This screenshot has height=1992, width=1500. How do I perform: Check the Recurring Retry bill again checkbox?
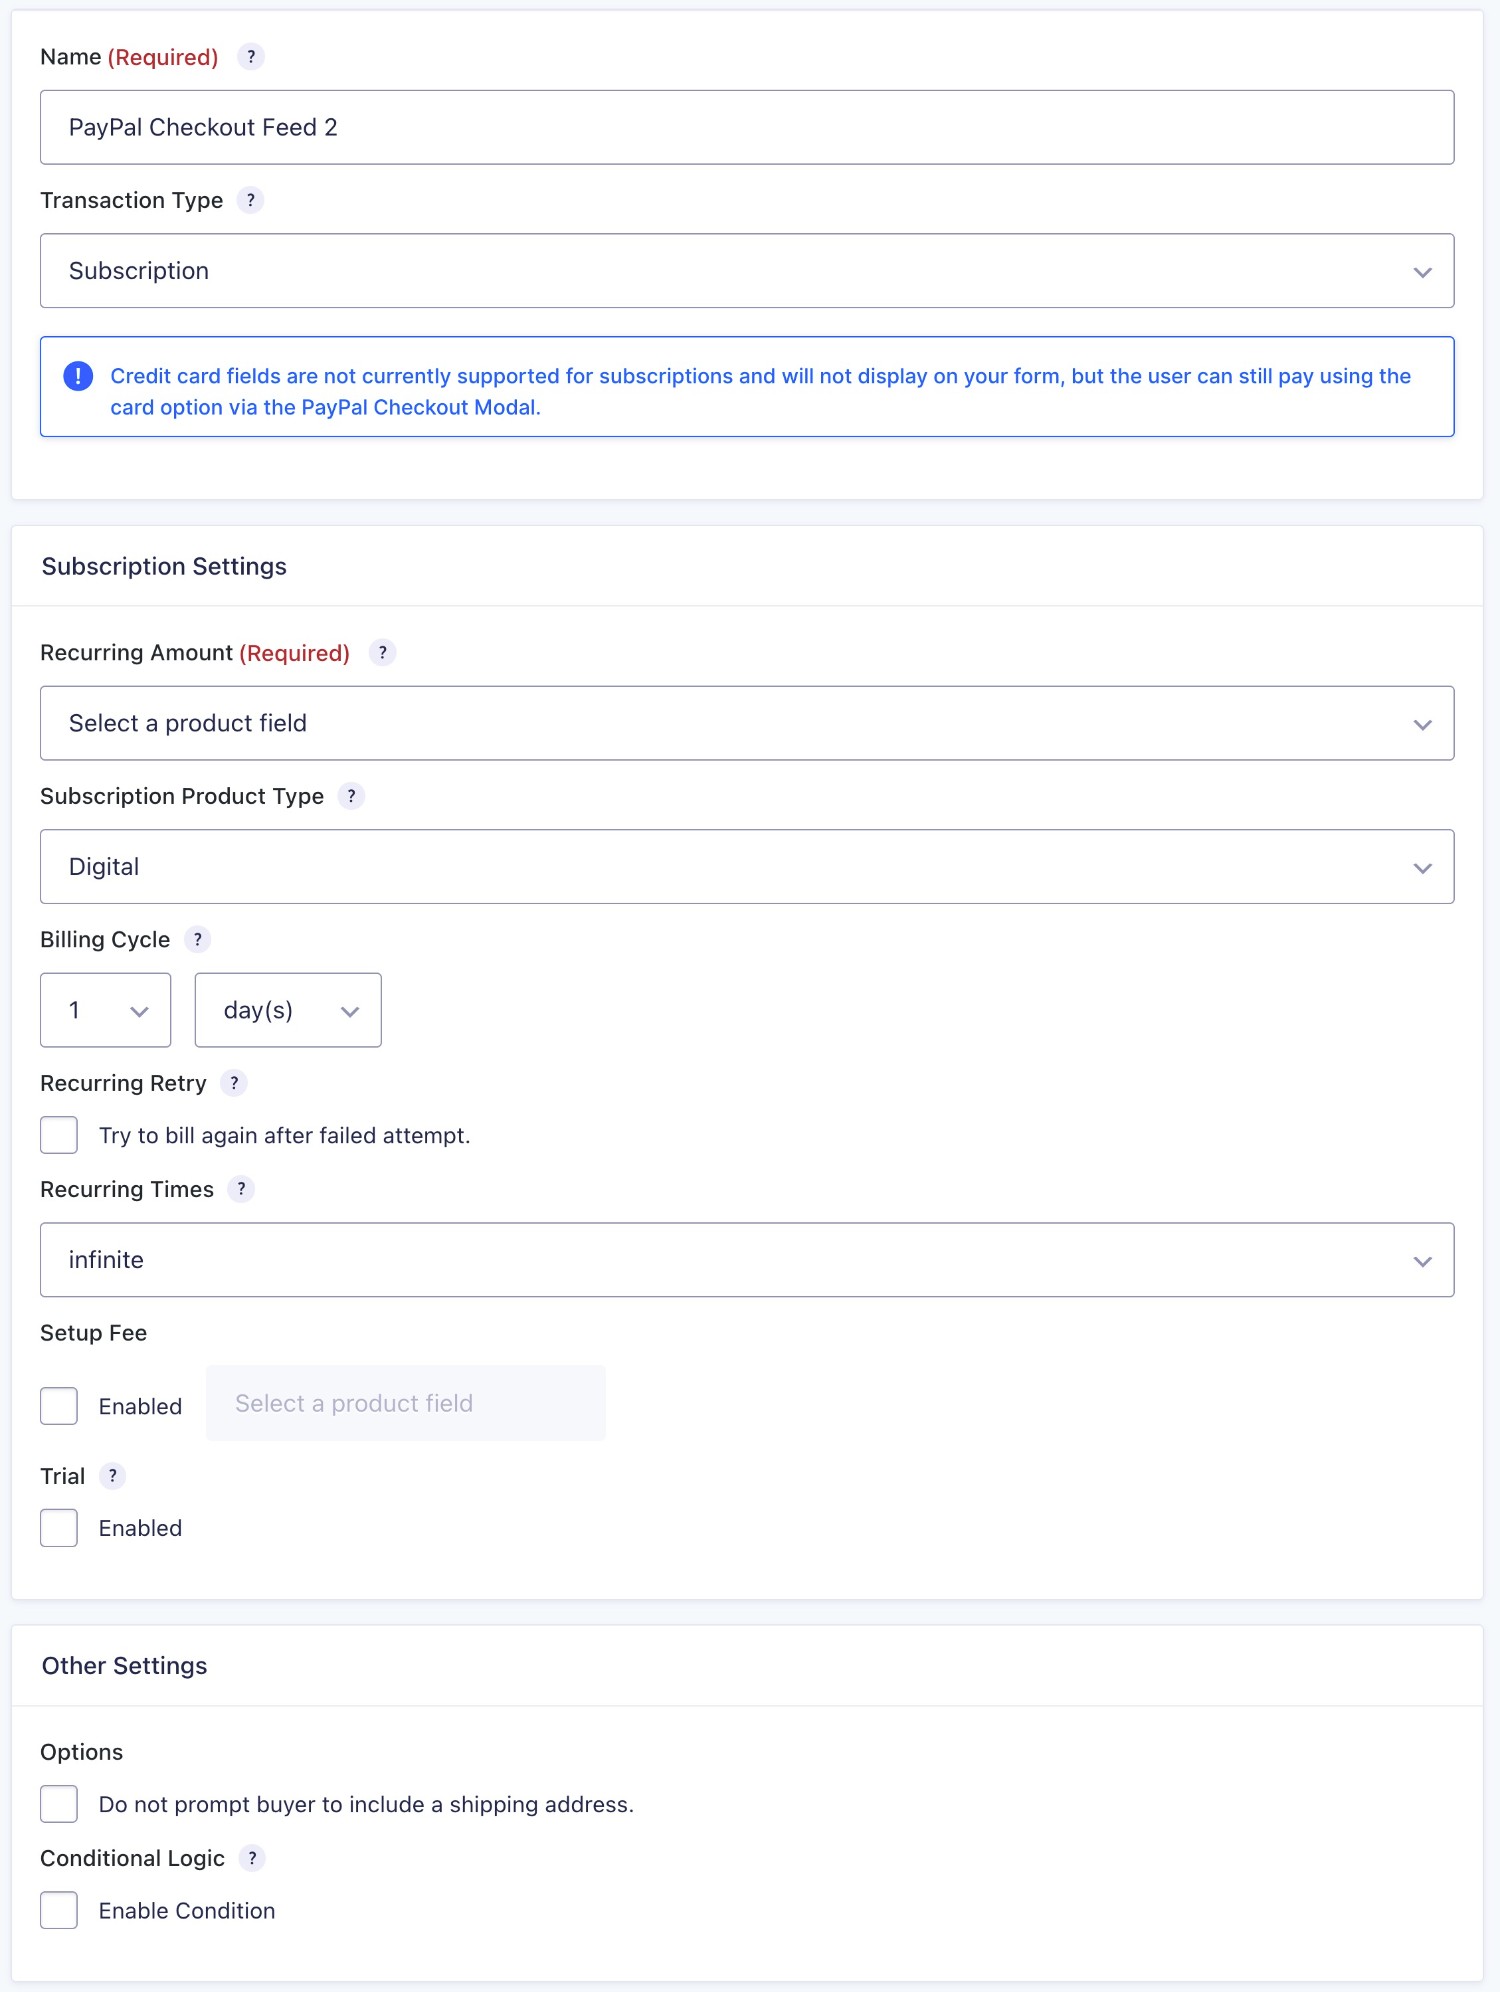59,1135
